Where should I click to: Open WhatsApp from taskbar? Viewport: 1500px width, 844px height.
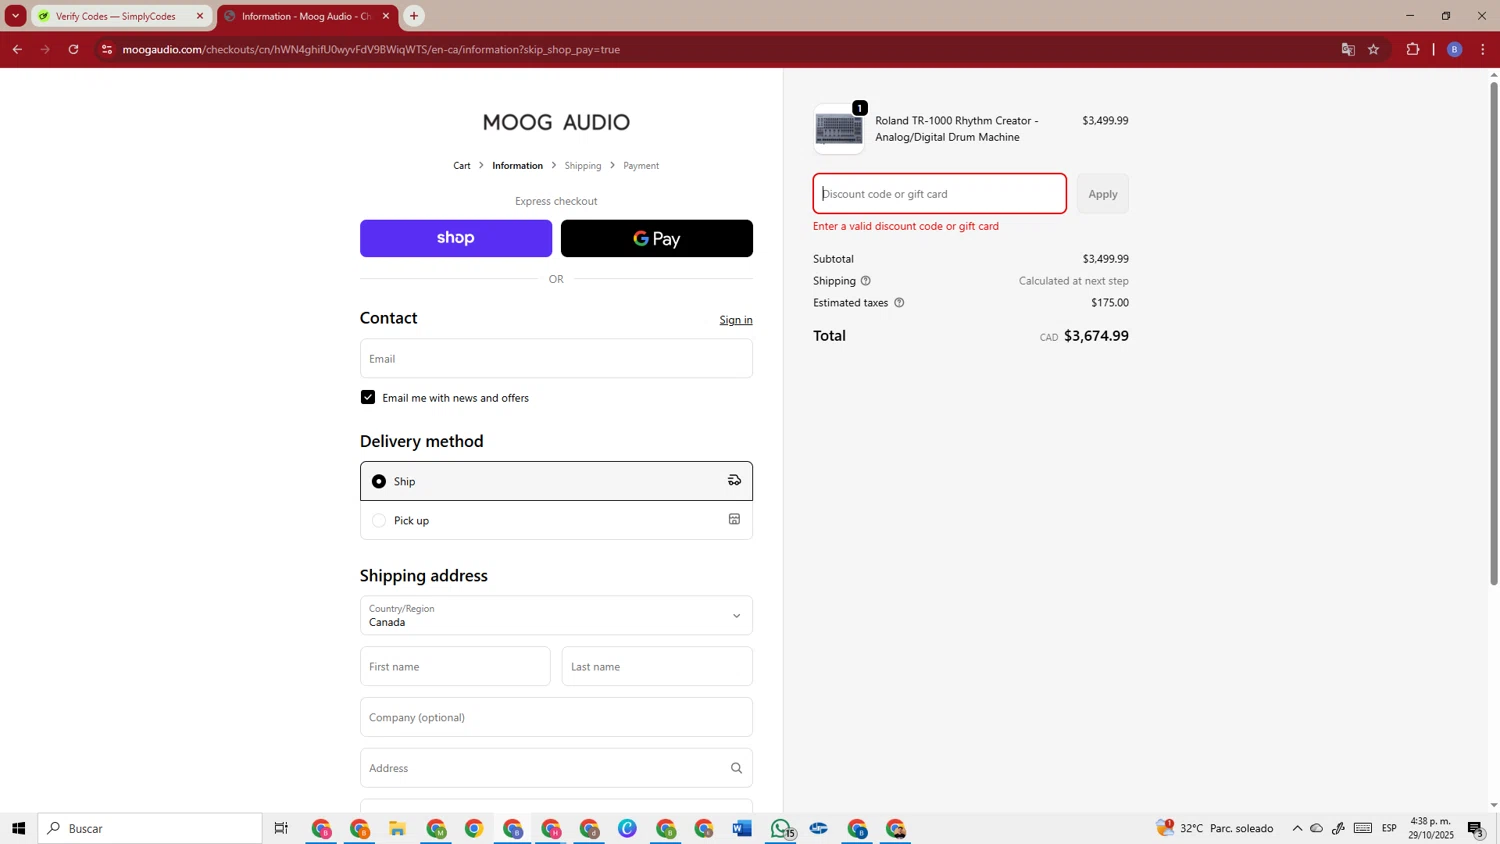pos(781,828)
